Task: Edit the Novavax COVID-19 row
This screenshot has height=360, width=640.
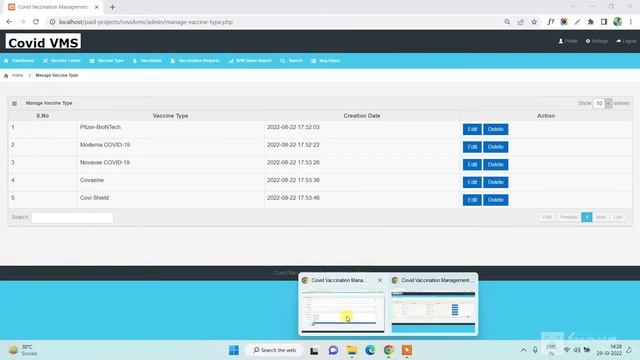Action: (472, 164)
